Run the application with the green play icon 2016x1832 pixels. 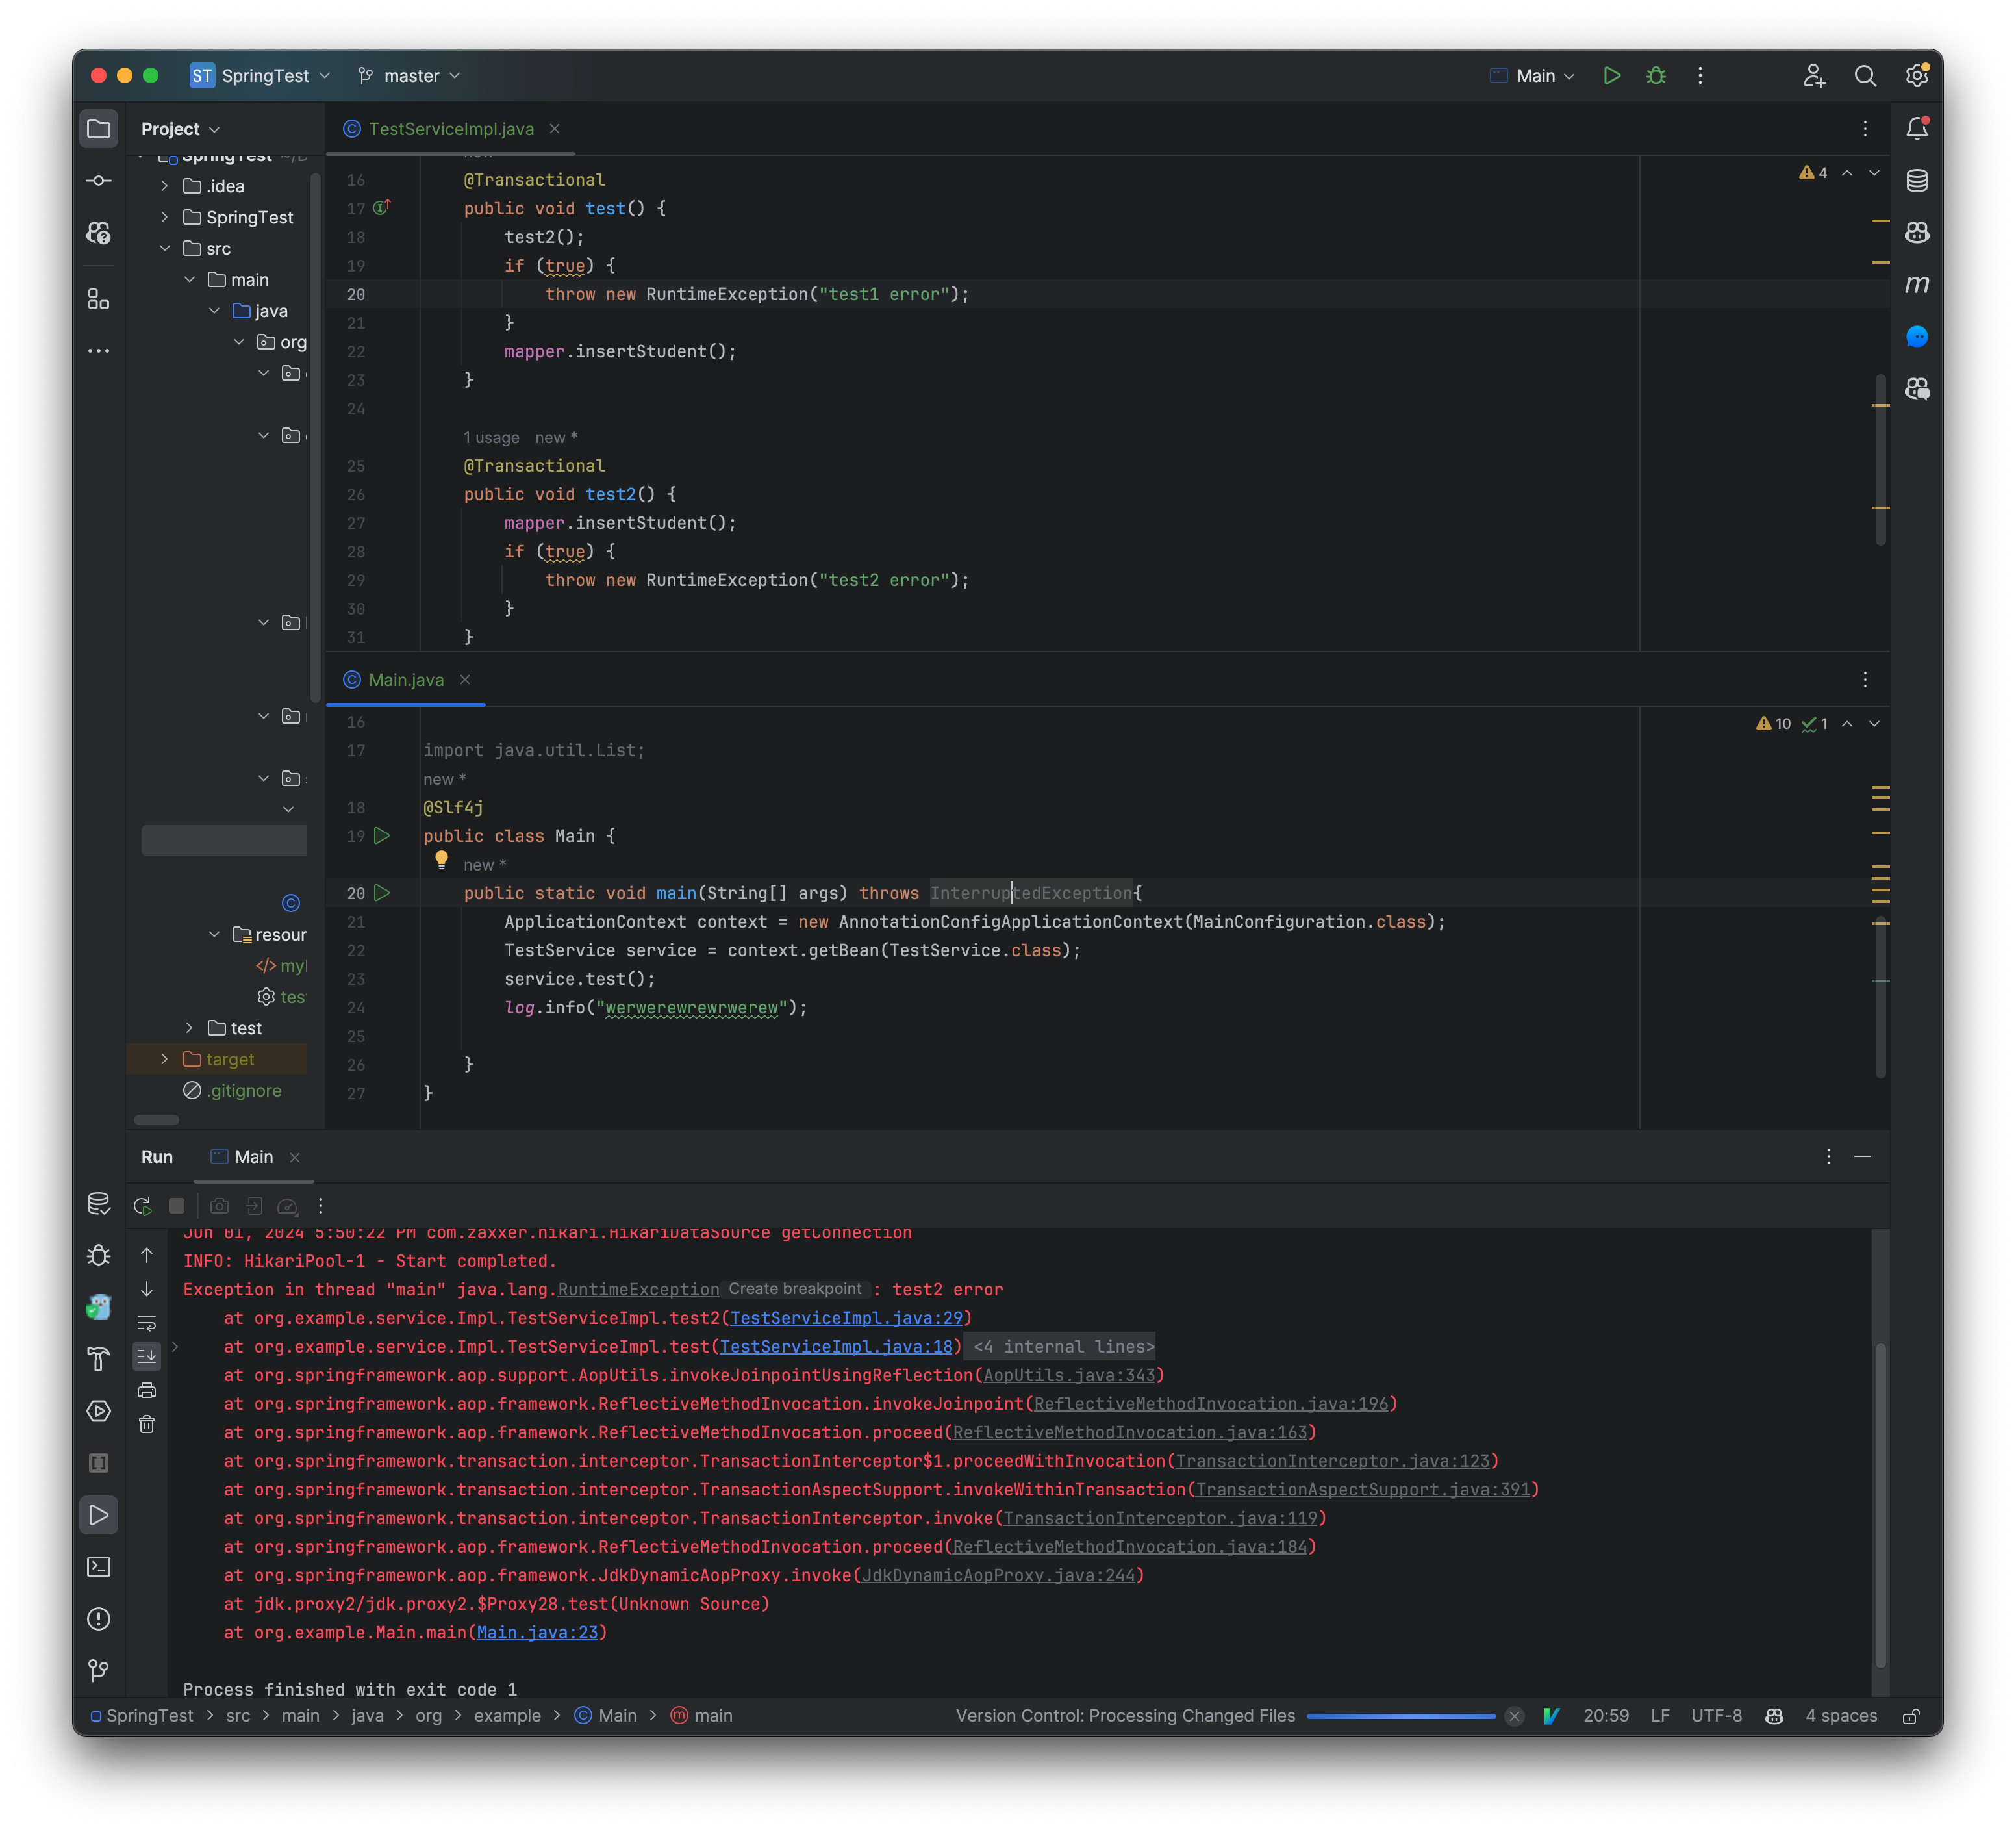[x=1611, y=75]
